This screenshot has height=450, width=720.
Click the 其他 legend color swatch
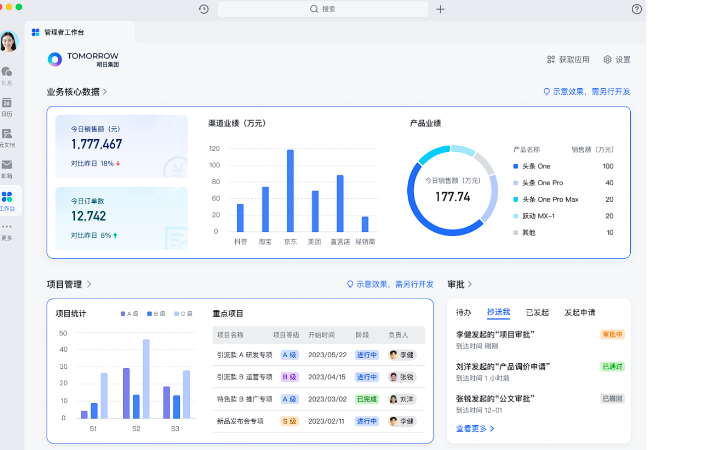(516, 233)
